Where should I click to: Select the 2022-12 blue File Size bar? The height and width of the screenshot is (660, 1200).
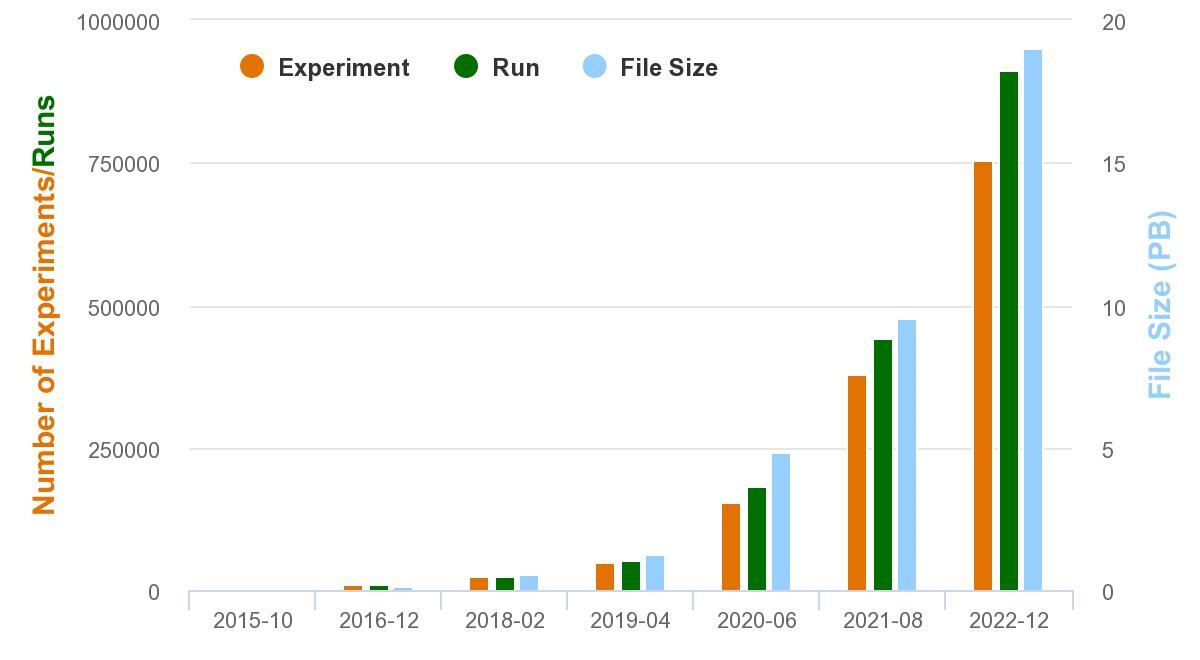pos(1033,320)
